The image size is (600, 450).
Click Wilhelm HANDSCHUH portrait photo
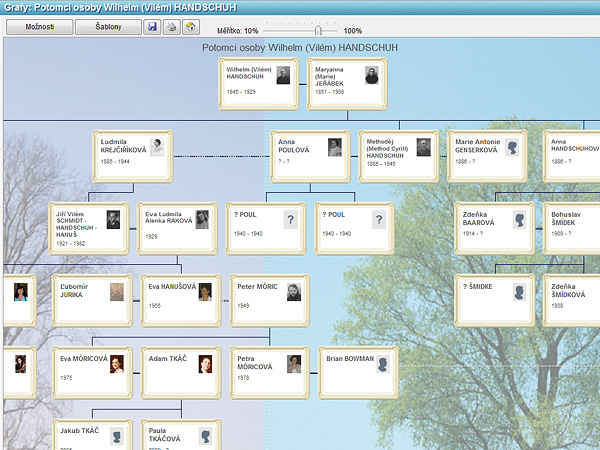click(x=283, y=75)
